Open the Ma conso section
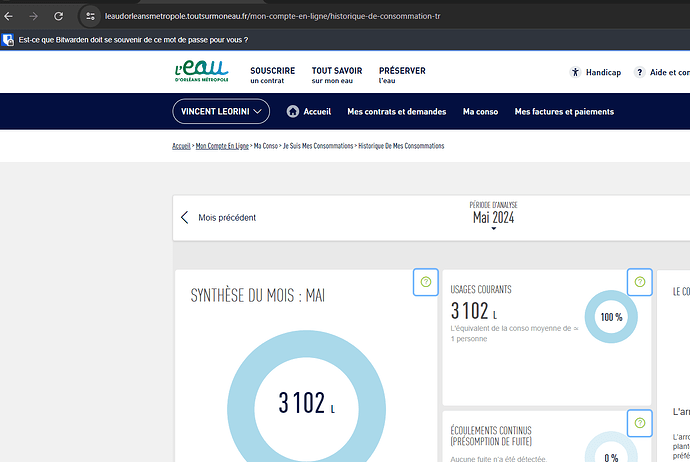The height and width of the screenshot is (462, 690). click(x=480, y=112)
